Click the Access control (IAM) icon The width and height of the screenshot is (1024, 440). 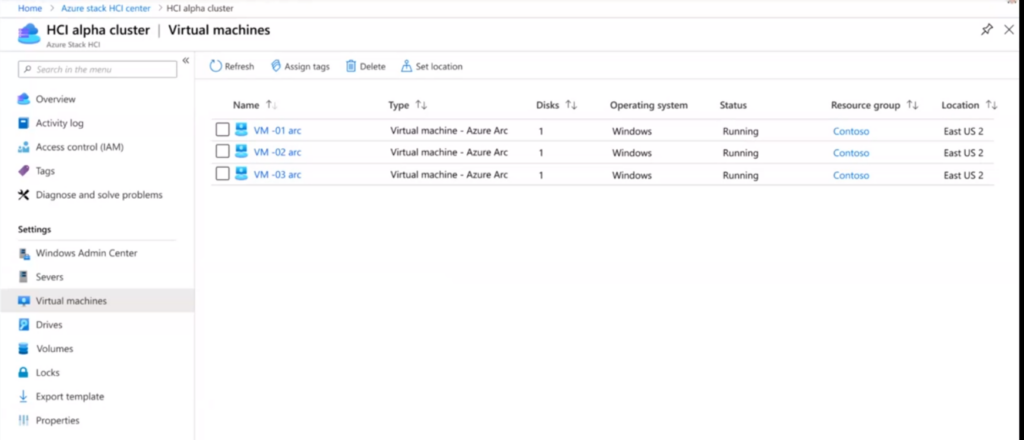click(24, 147)
